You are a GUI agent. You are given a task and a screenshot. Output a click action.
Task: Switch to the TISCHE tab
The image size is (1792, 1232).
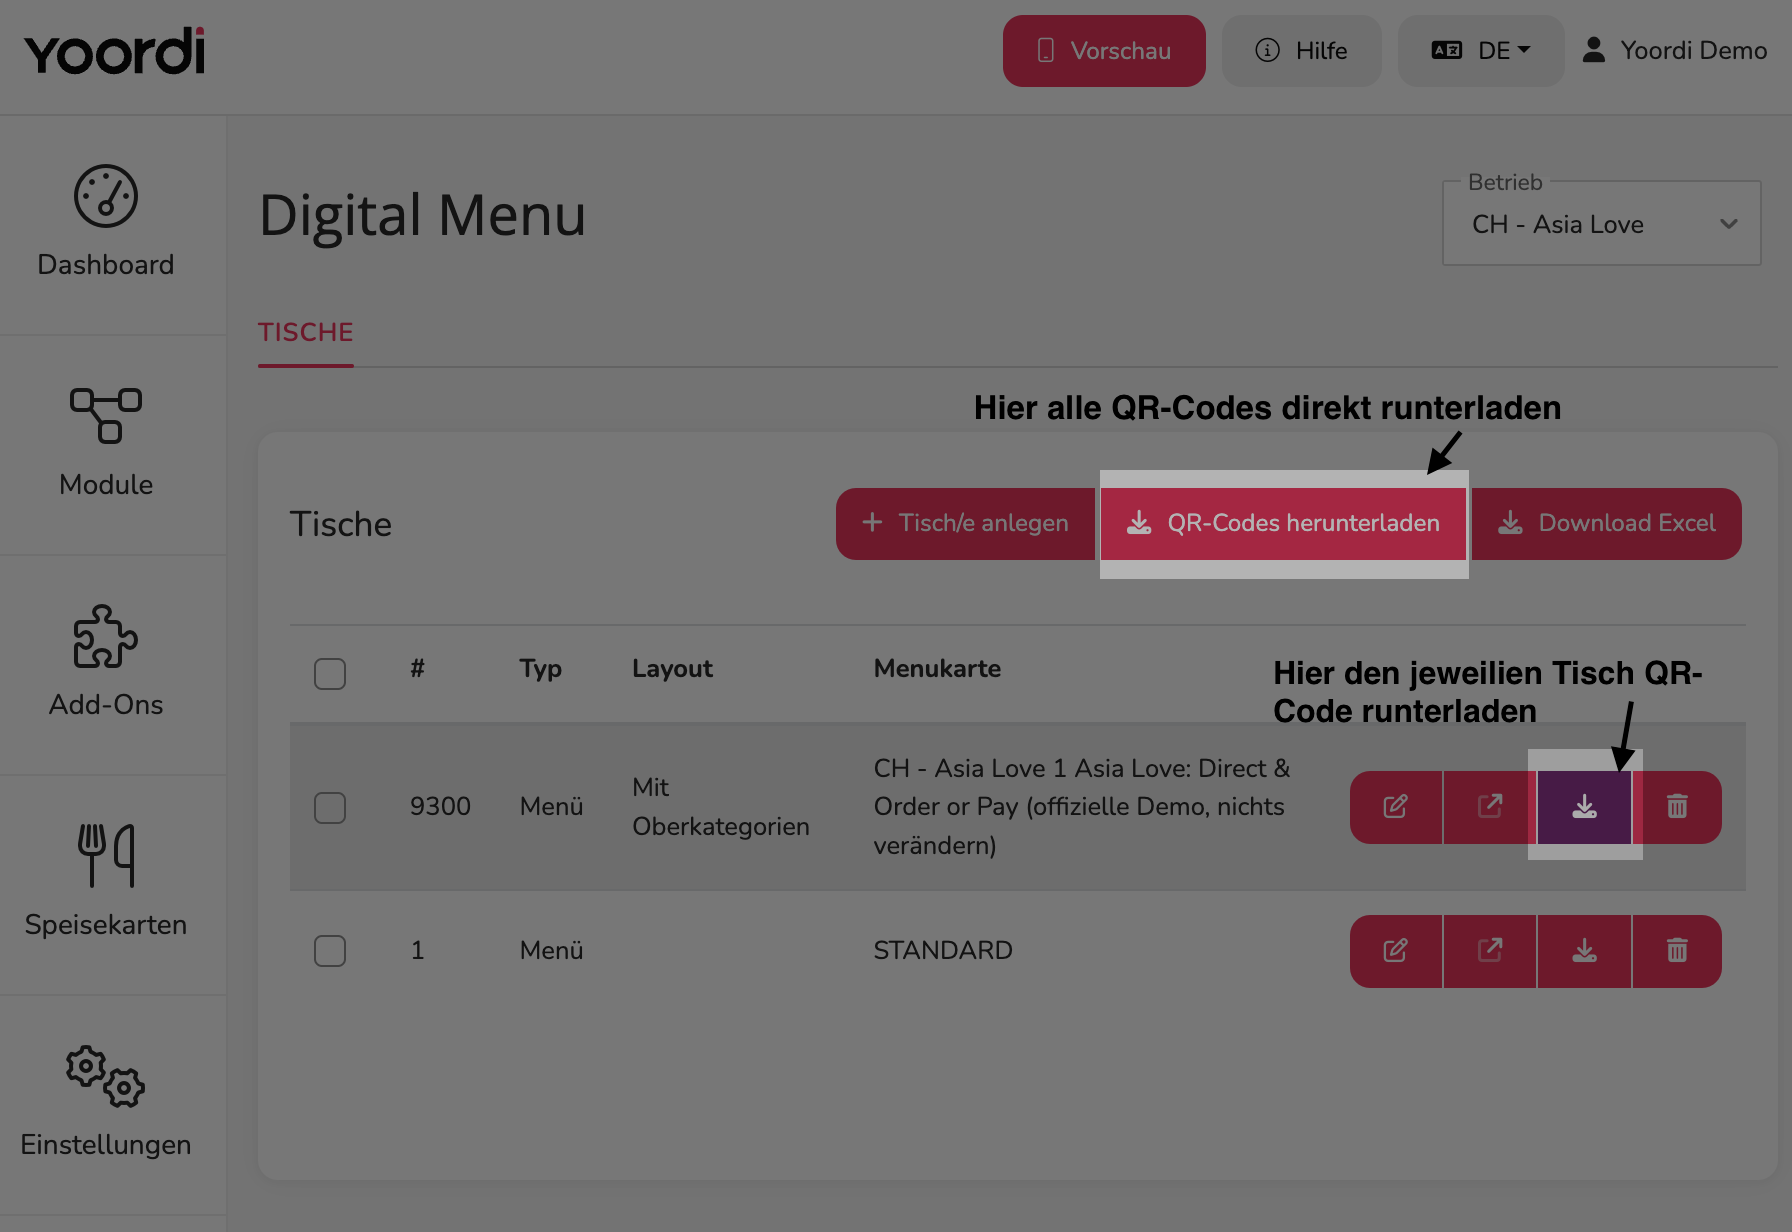pyautogui.click(x=306, y=333)
